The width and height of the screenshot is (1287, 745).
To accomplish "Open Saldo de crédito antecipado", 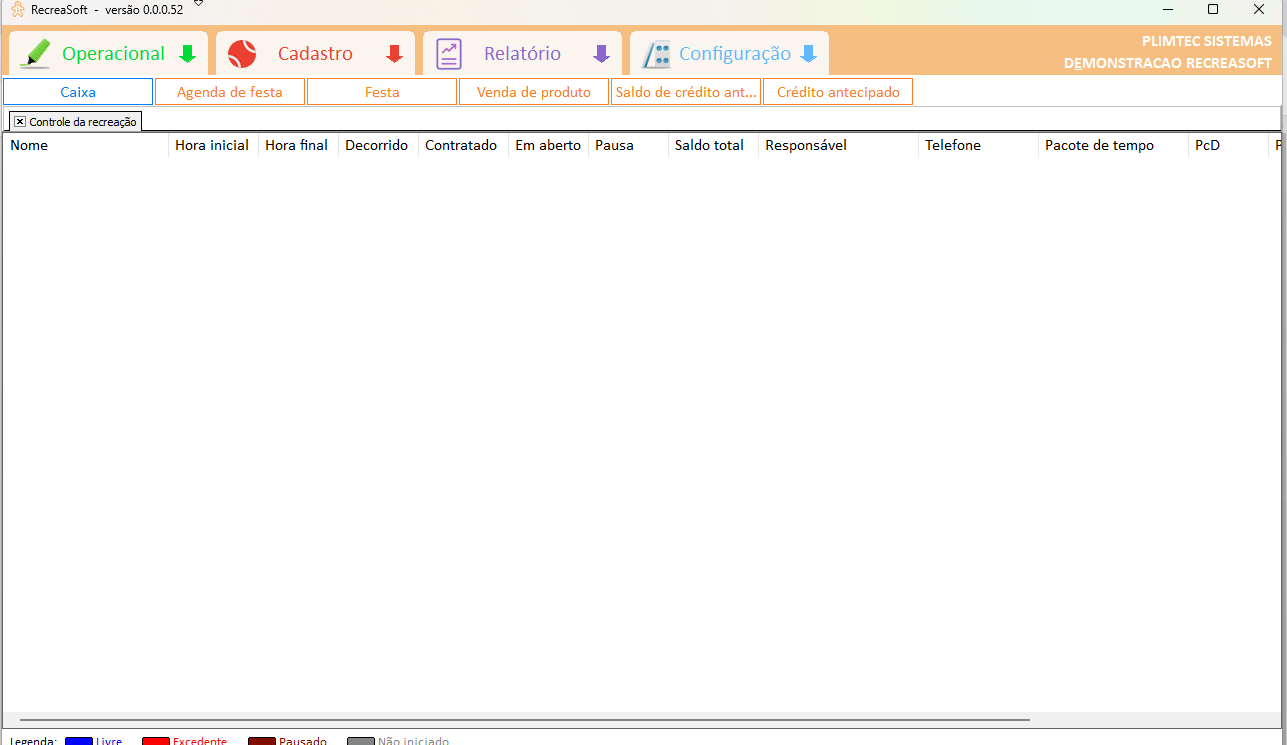I will pyautogui.click(x=686, y=92).
